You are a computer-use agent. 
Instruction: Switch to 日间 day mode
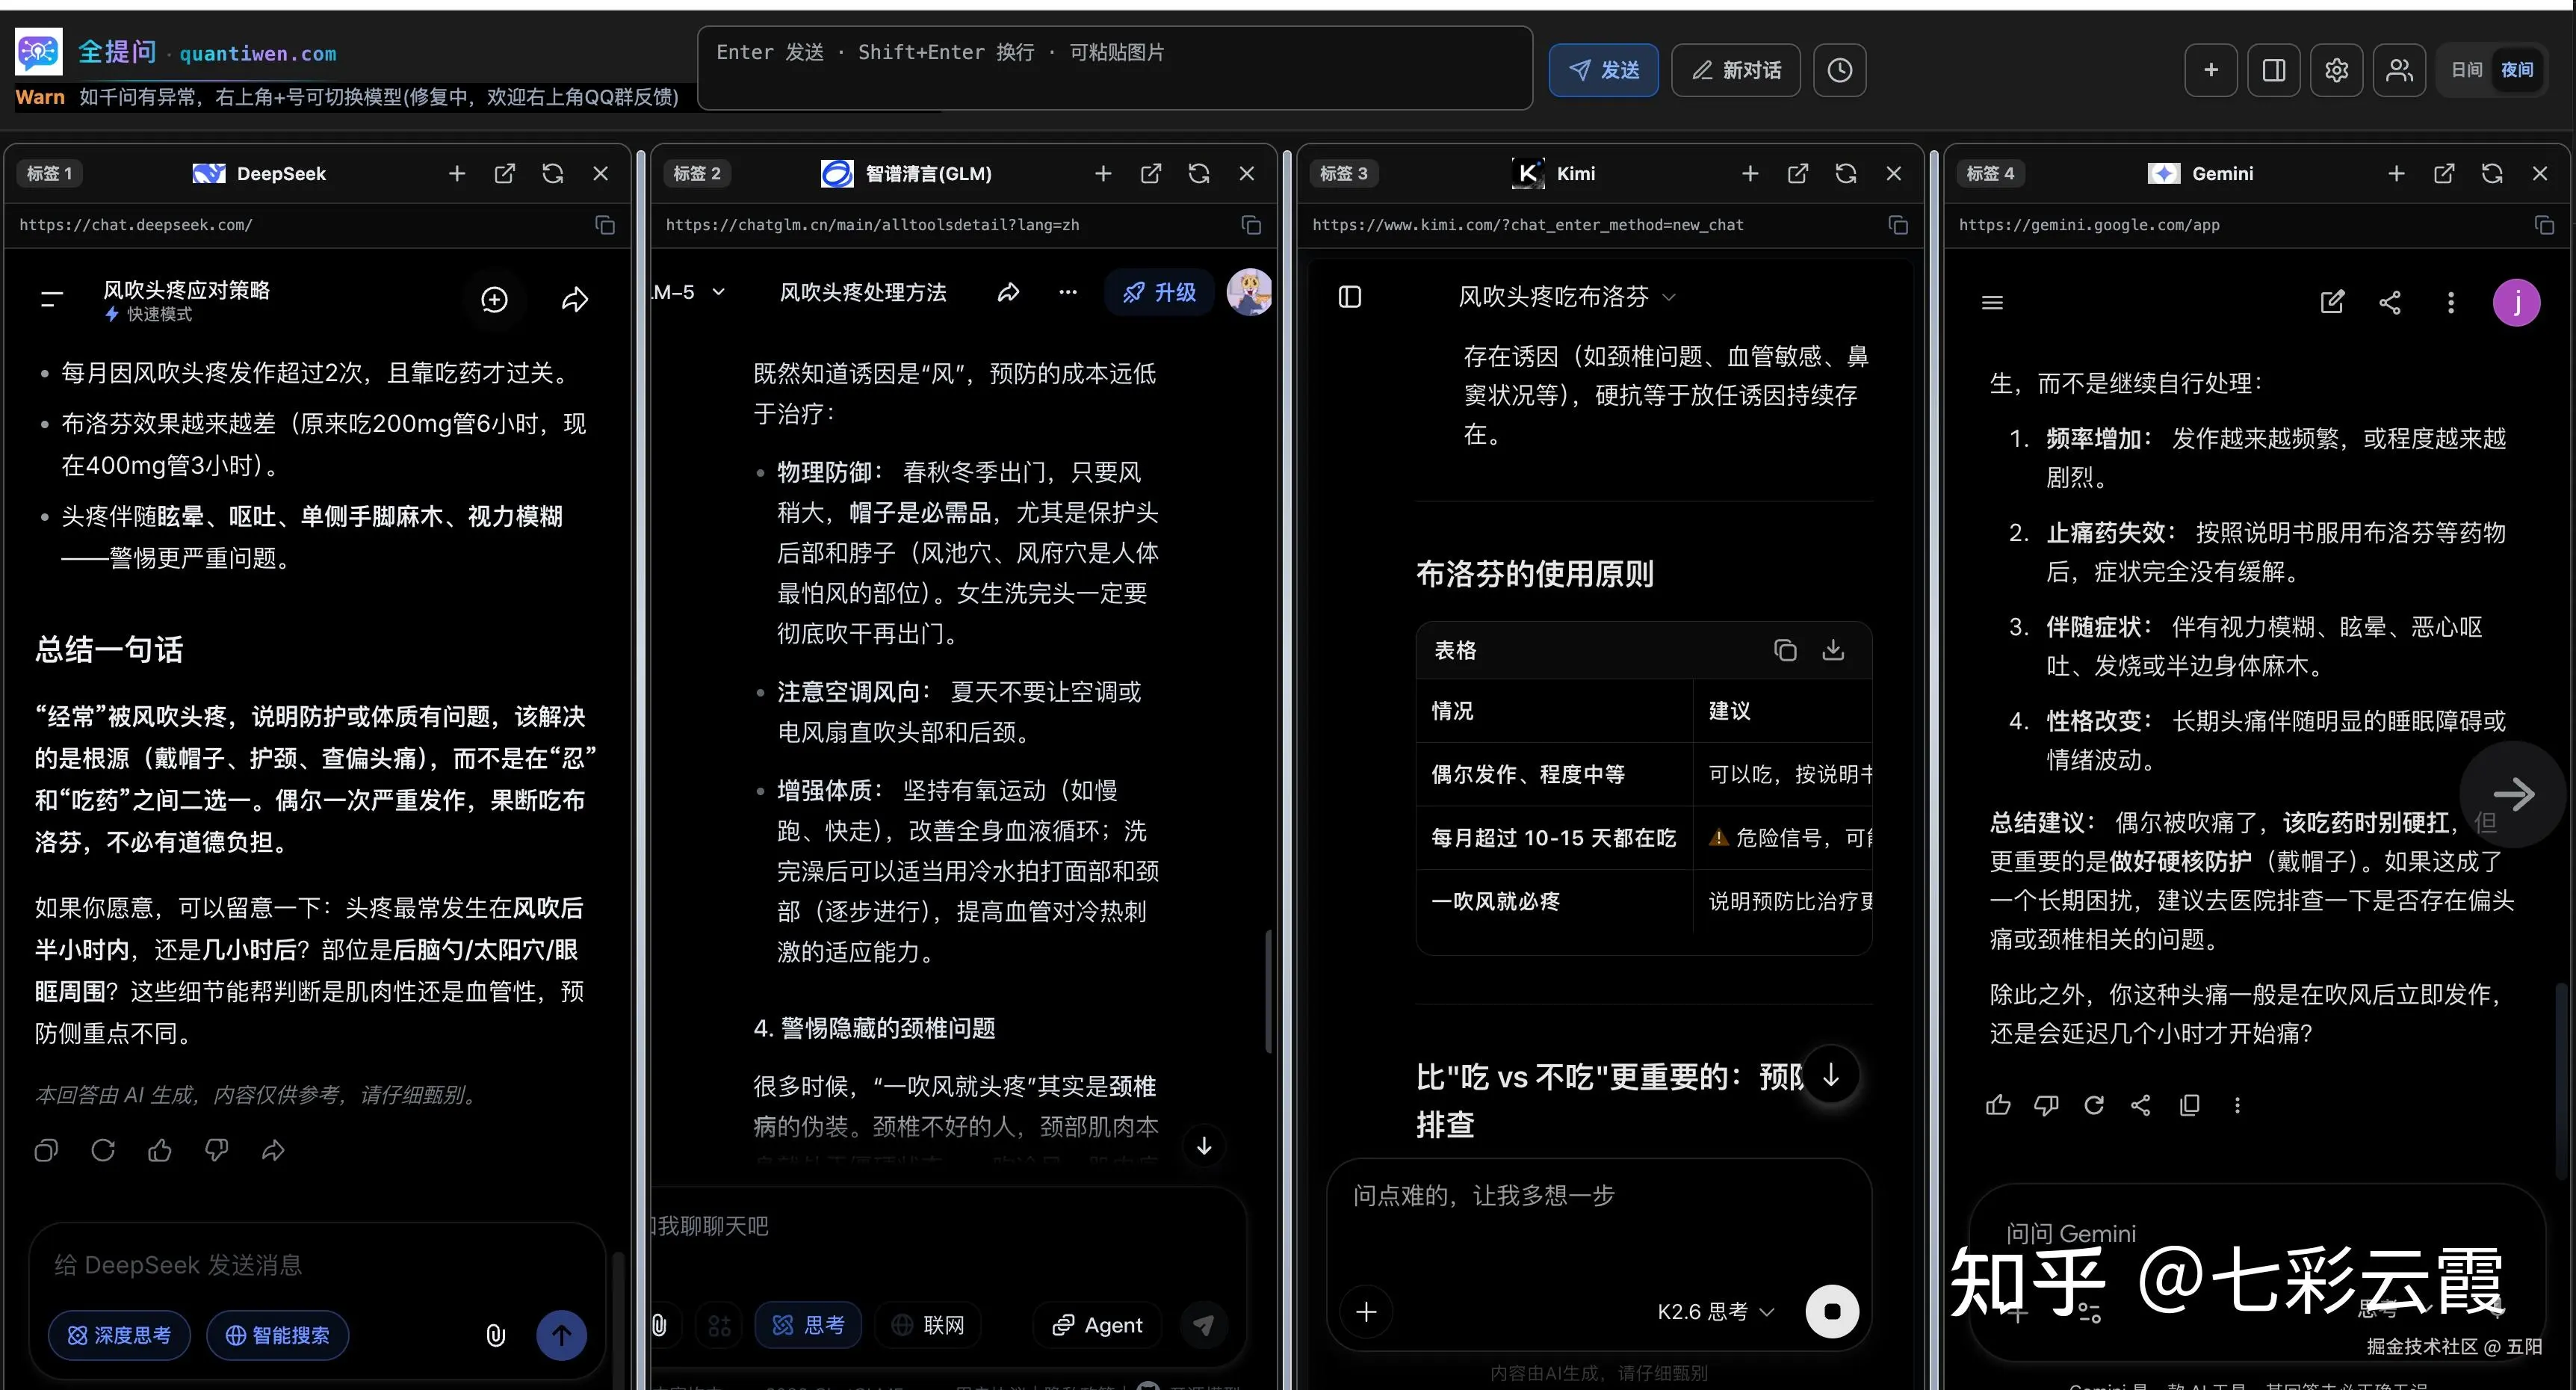point(2466,70)
